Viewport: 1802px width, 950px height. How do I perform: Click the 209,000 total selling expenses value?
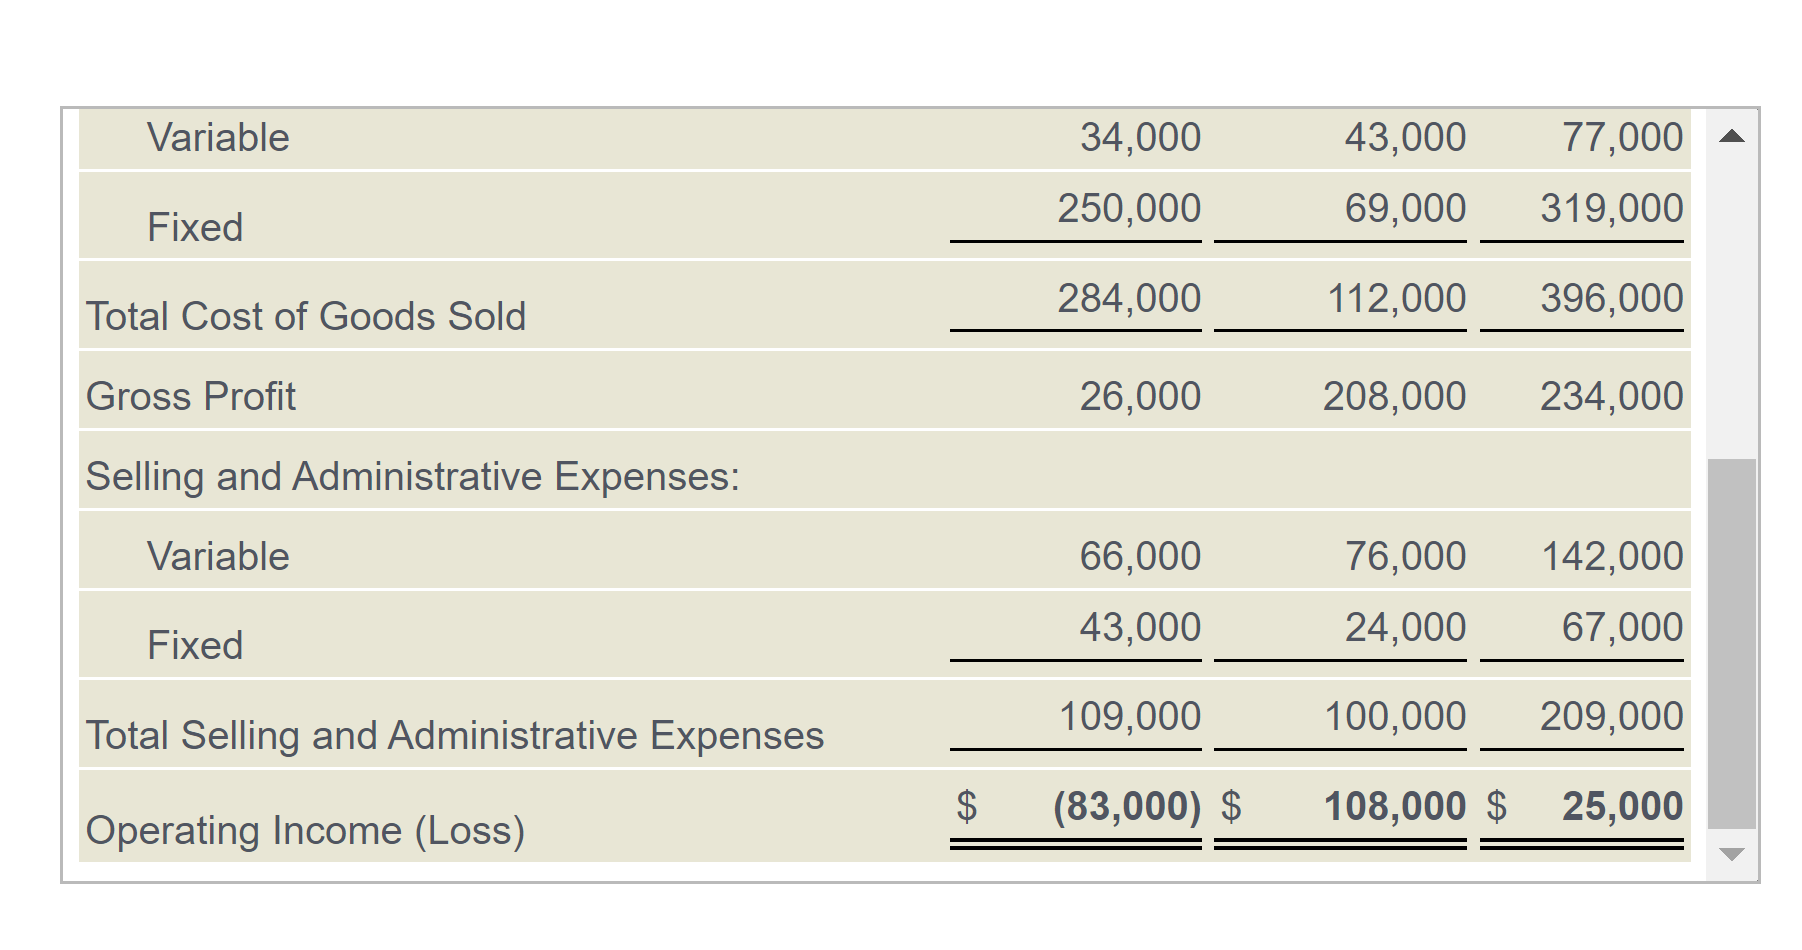click(1611, 716)
